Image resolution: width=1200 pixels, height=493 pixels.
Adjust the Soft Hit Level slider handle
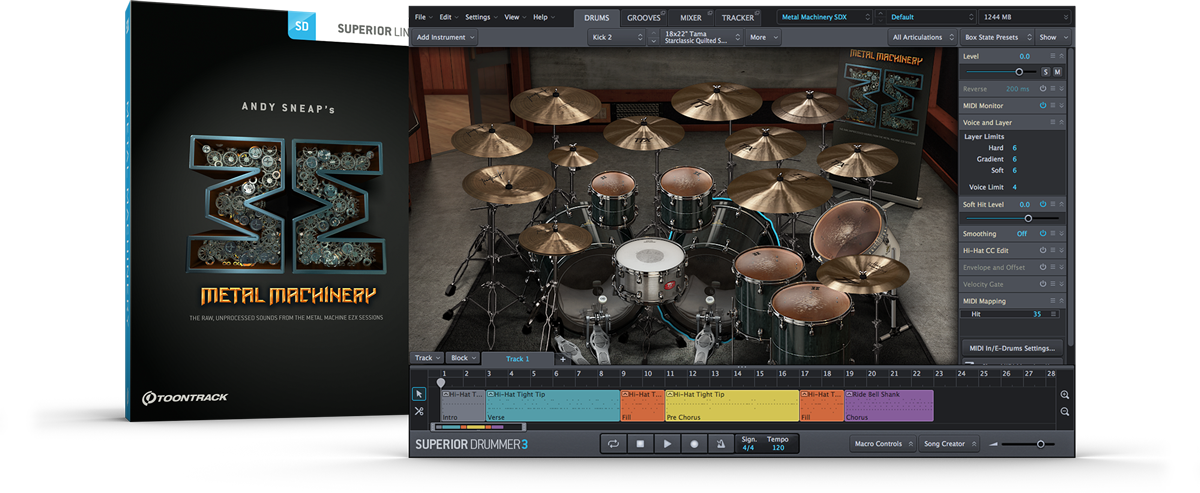tap(1028, 218)
